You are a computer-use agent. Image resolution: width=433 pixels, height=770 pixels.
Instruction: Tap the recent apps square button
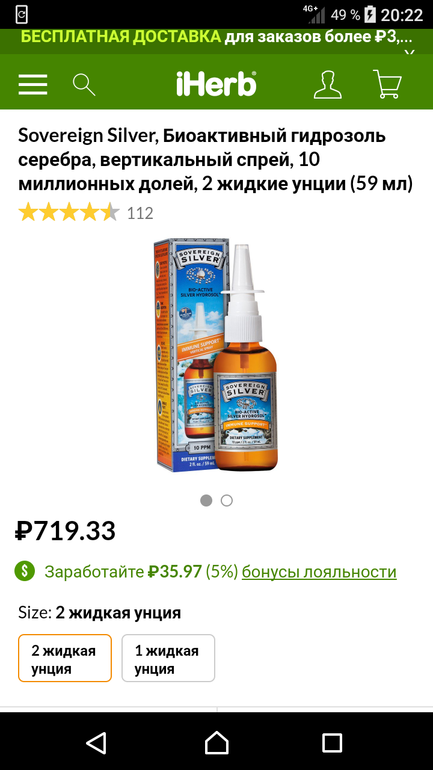tap(332, 742)
